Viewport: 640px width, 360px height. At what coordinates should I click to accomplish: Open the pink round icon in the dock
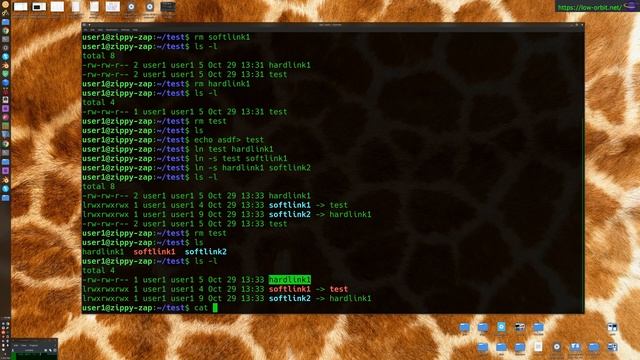click(5, 117)
